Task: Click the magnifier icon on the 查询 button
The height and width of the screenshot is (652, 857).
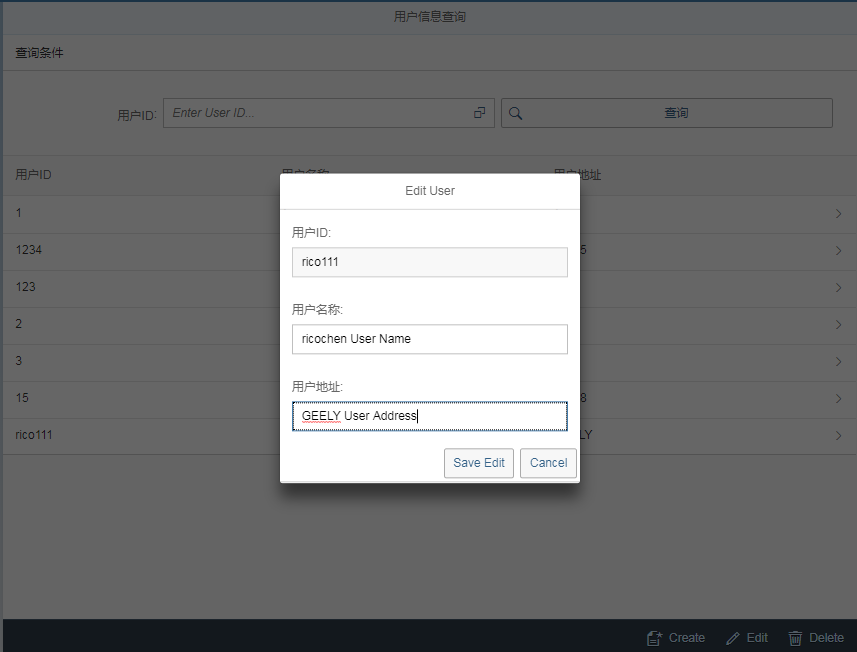Action: (515, 113)
